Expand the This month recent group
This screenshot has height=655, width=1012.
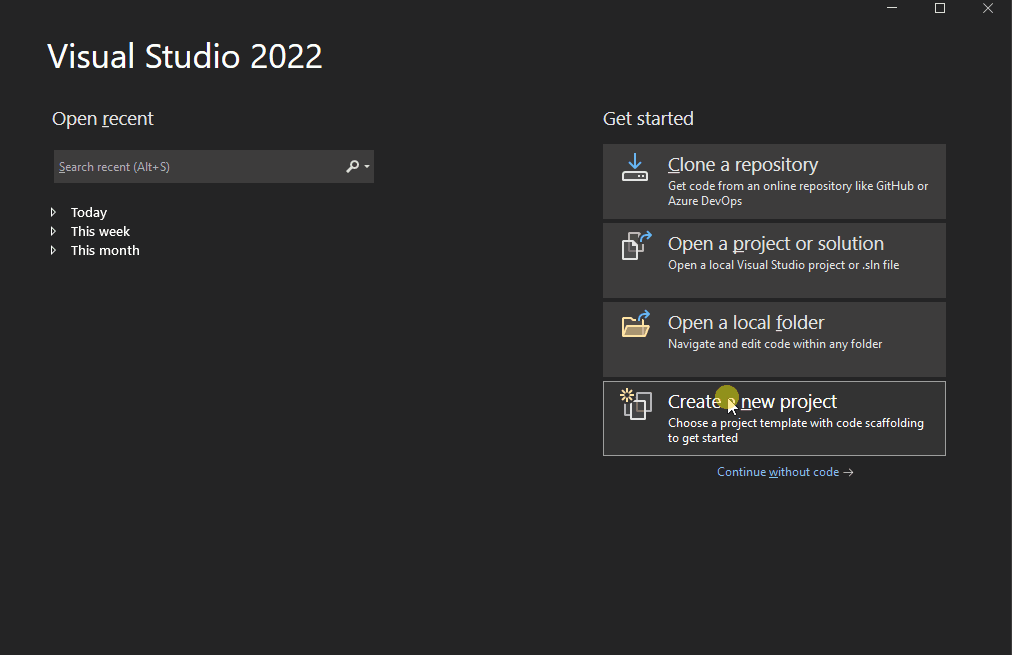pyautogui.click(x=54, y=250)
